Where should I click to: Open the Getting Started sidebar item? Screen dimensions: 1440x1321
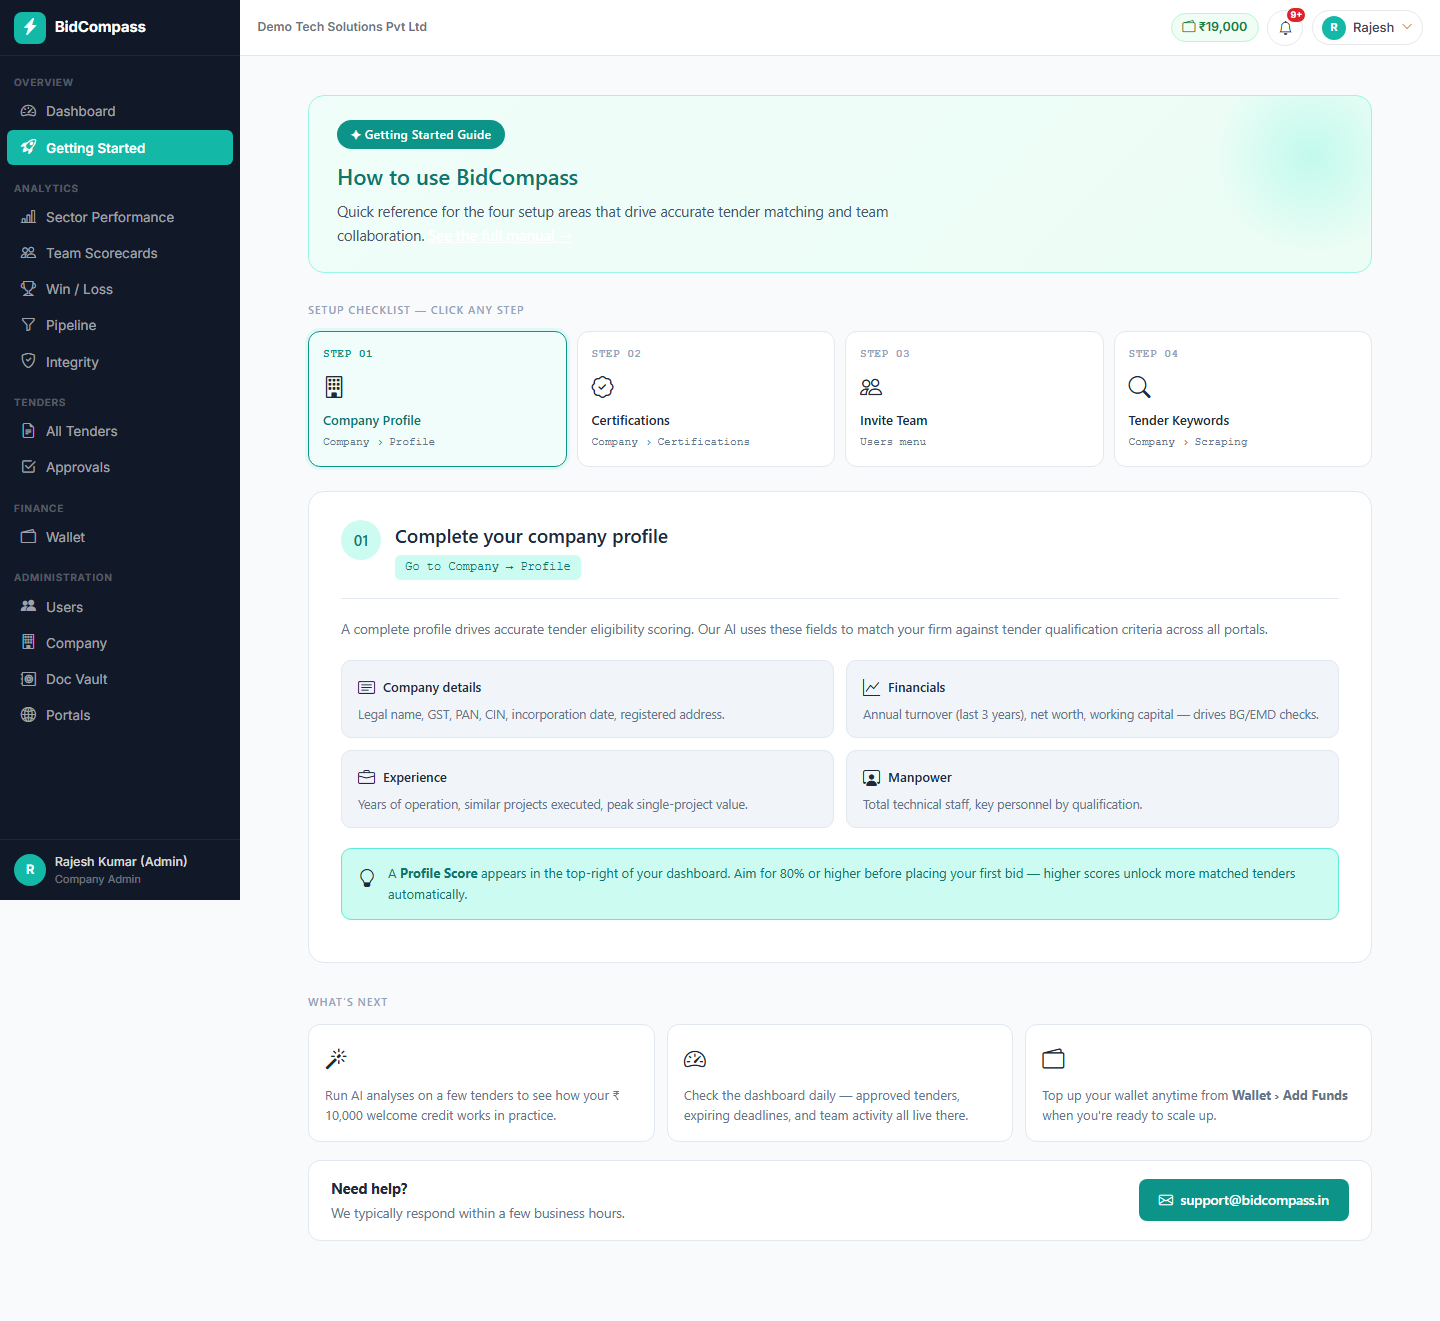120,148
